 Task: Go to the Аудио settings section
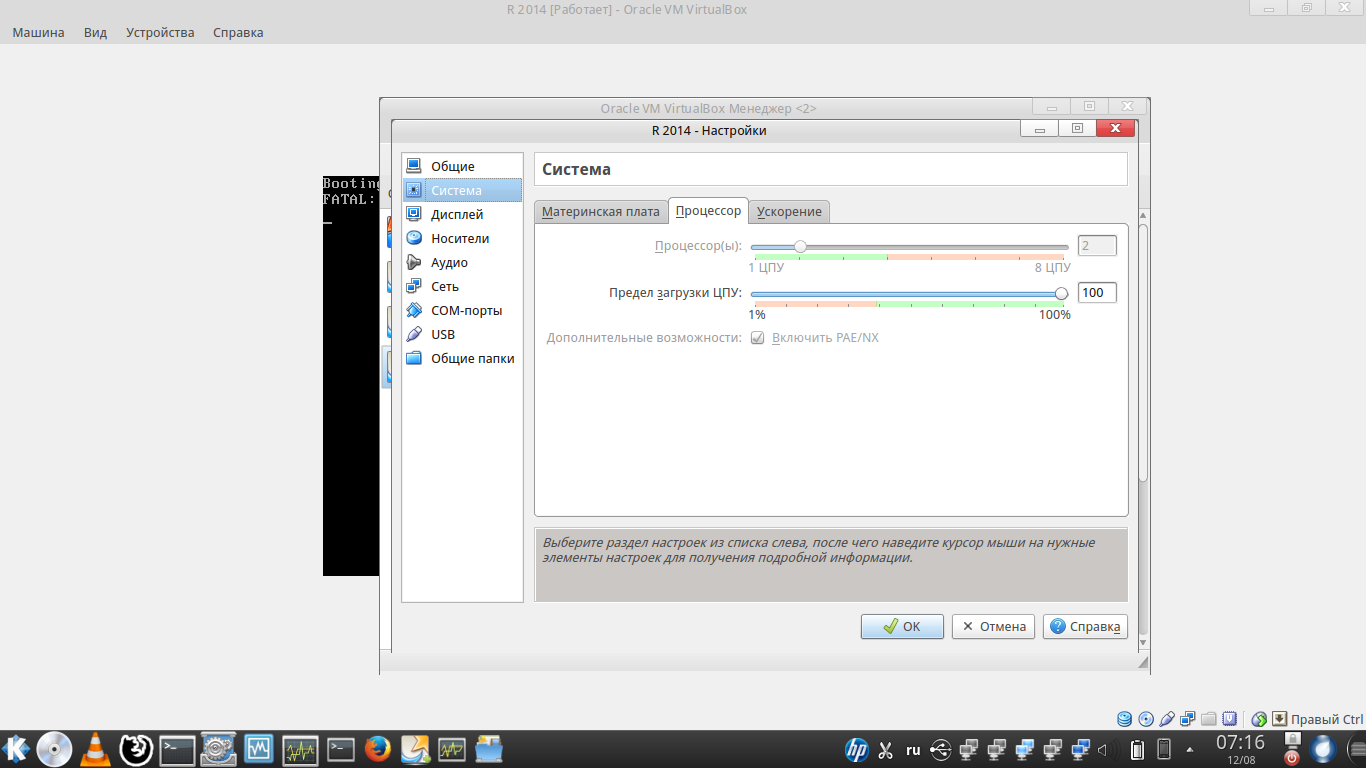[449, 262]
